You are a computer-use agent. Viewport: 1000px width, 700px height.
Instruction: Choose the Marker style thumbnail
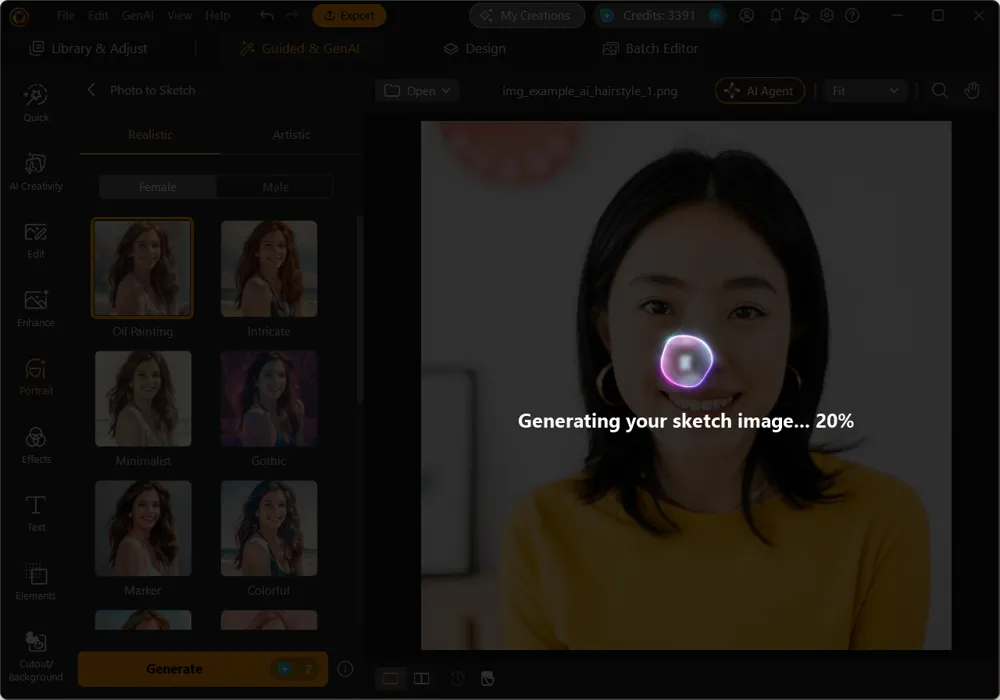(x=143, y=529)
